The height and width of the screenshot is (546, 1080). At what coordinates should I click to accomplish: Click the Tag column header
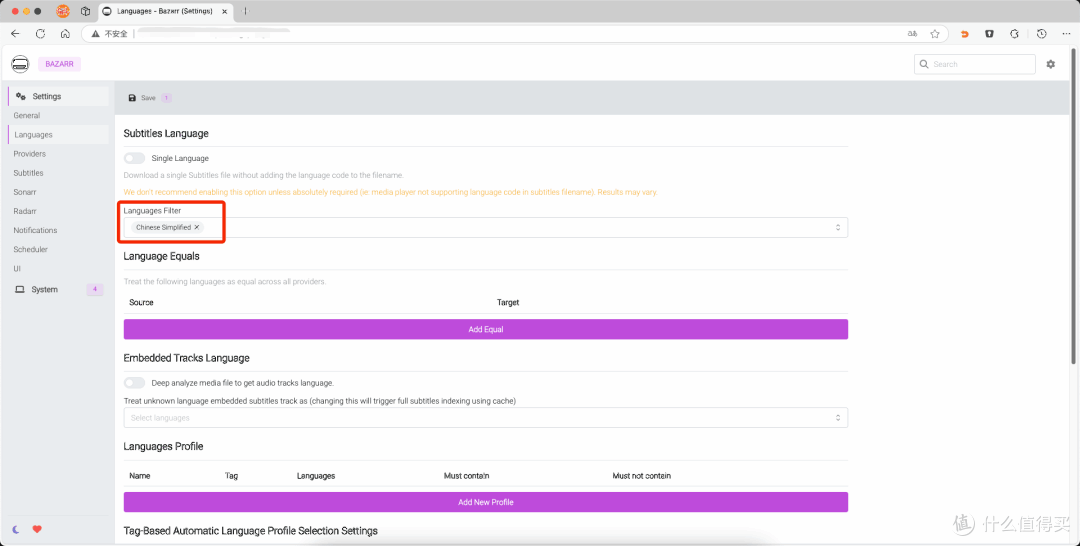(x=231, y=476)
